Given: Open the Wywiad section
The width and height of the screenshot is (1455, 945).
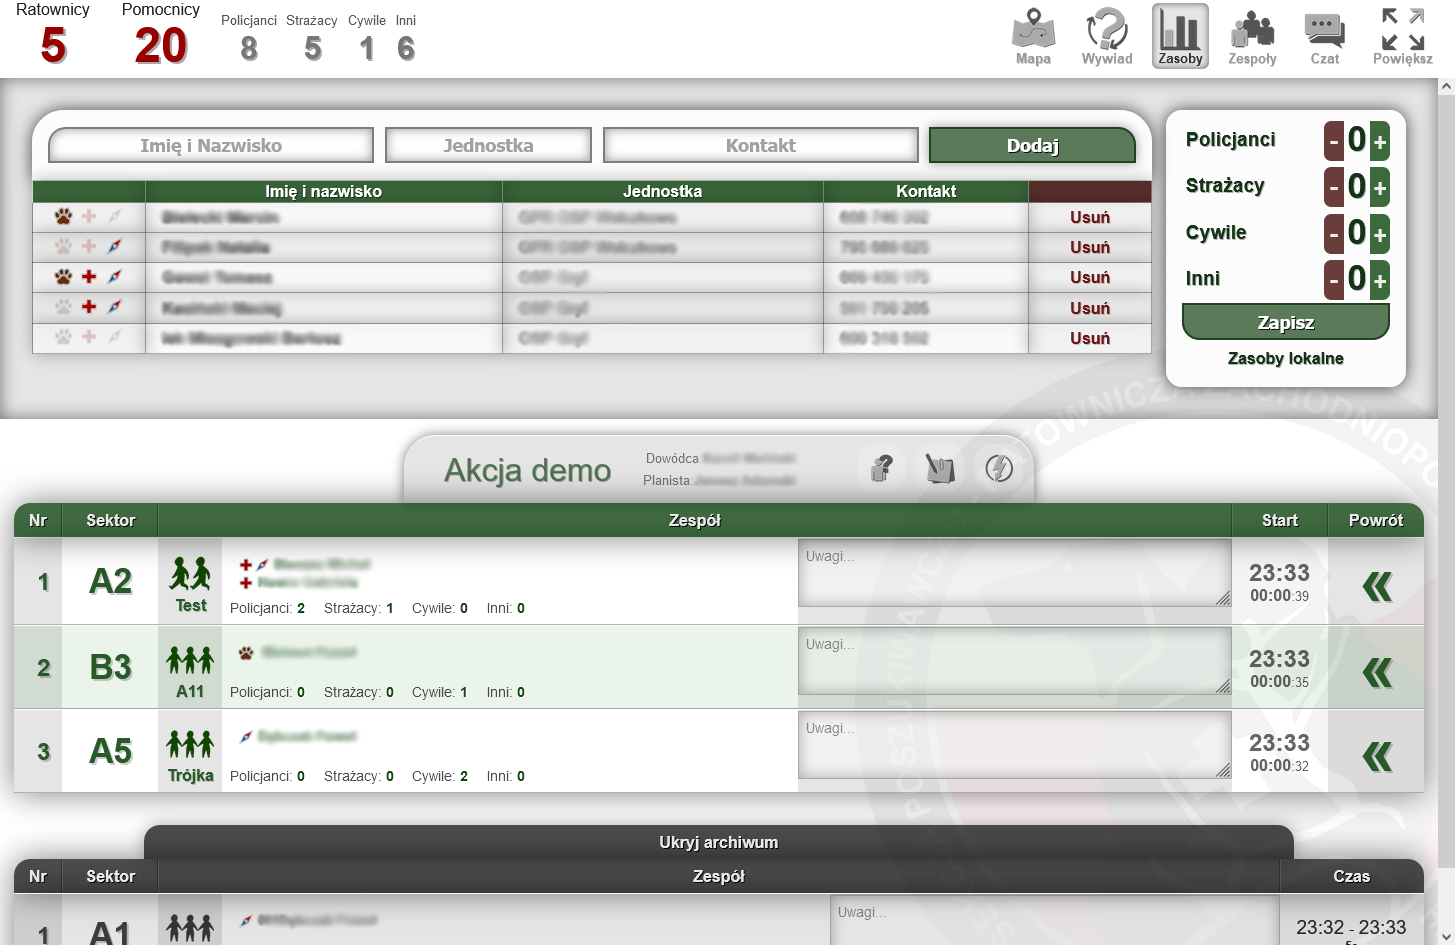Looking at the screenshot, I should pyautogui.click(x=1107, y=37).
